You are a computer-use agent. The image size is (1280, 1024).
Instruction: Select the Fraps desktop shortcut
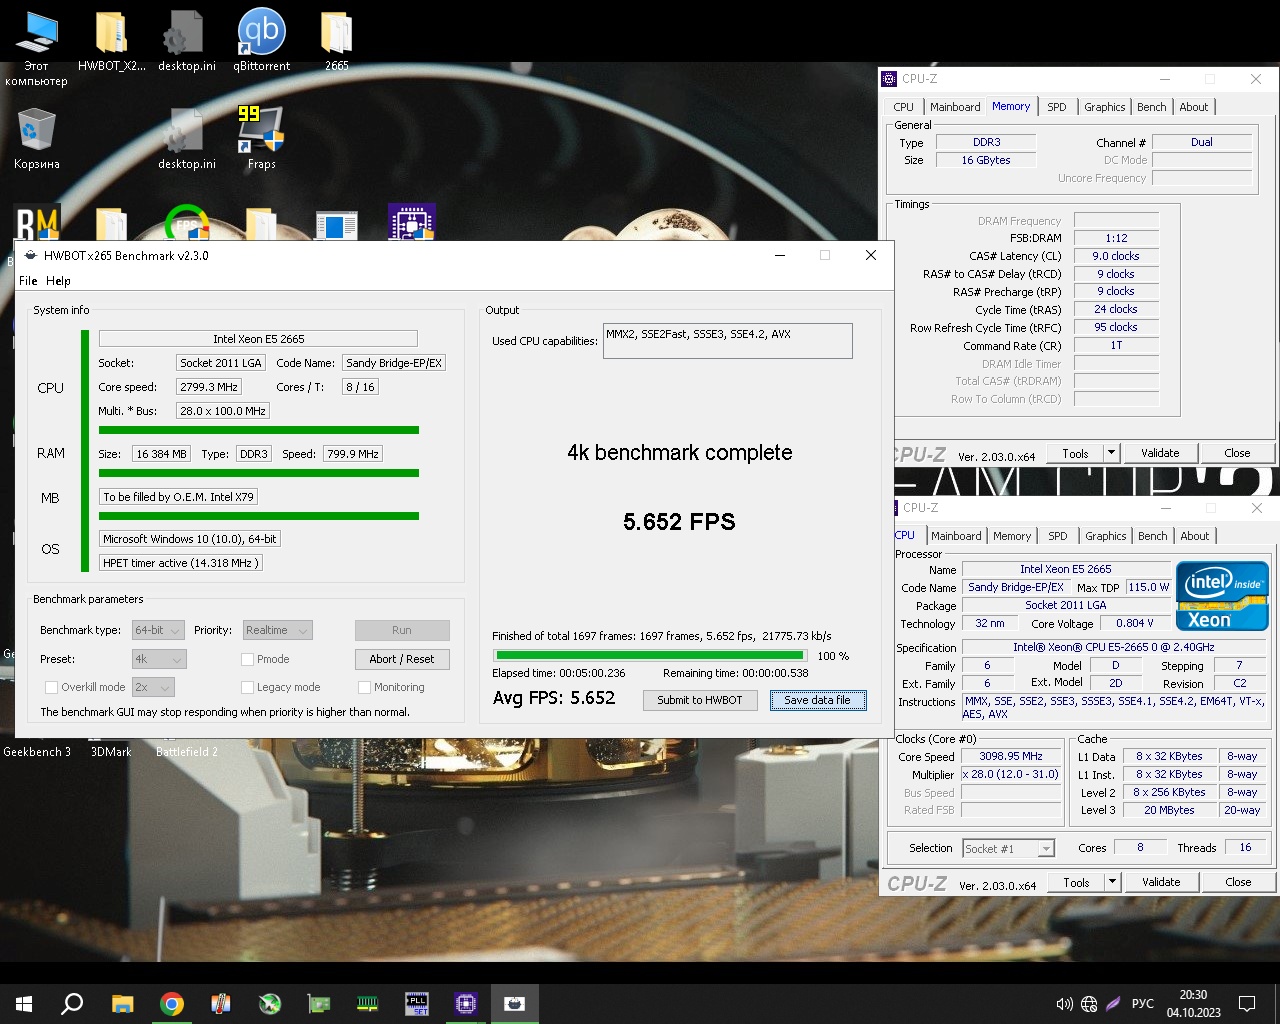click(x=262, y=138)
